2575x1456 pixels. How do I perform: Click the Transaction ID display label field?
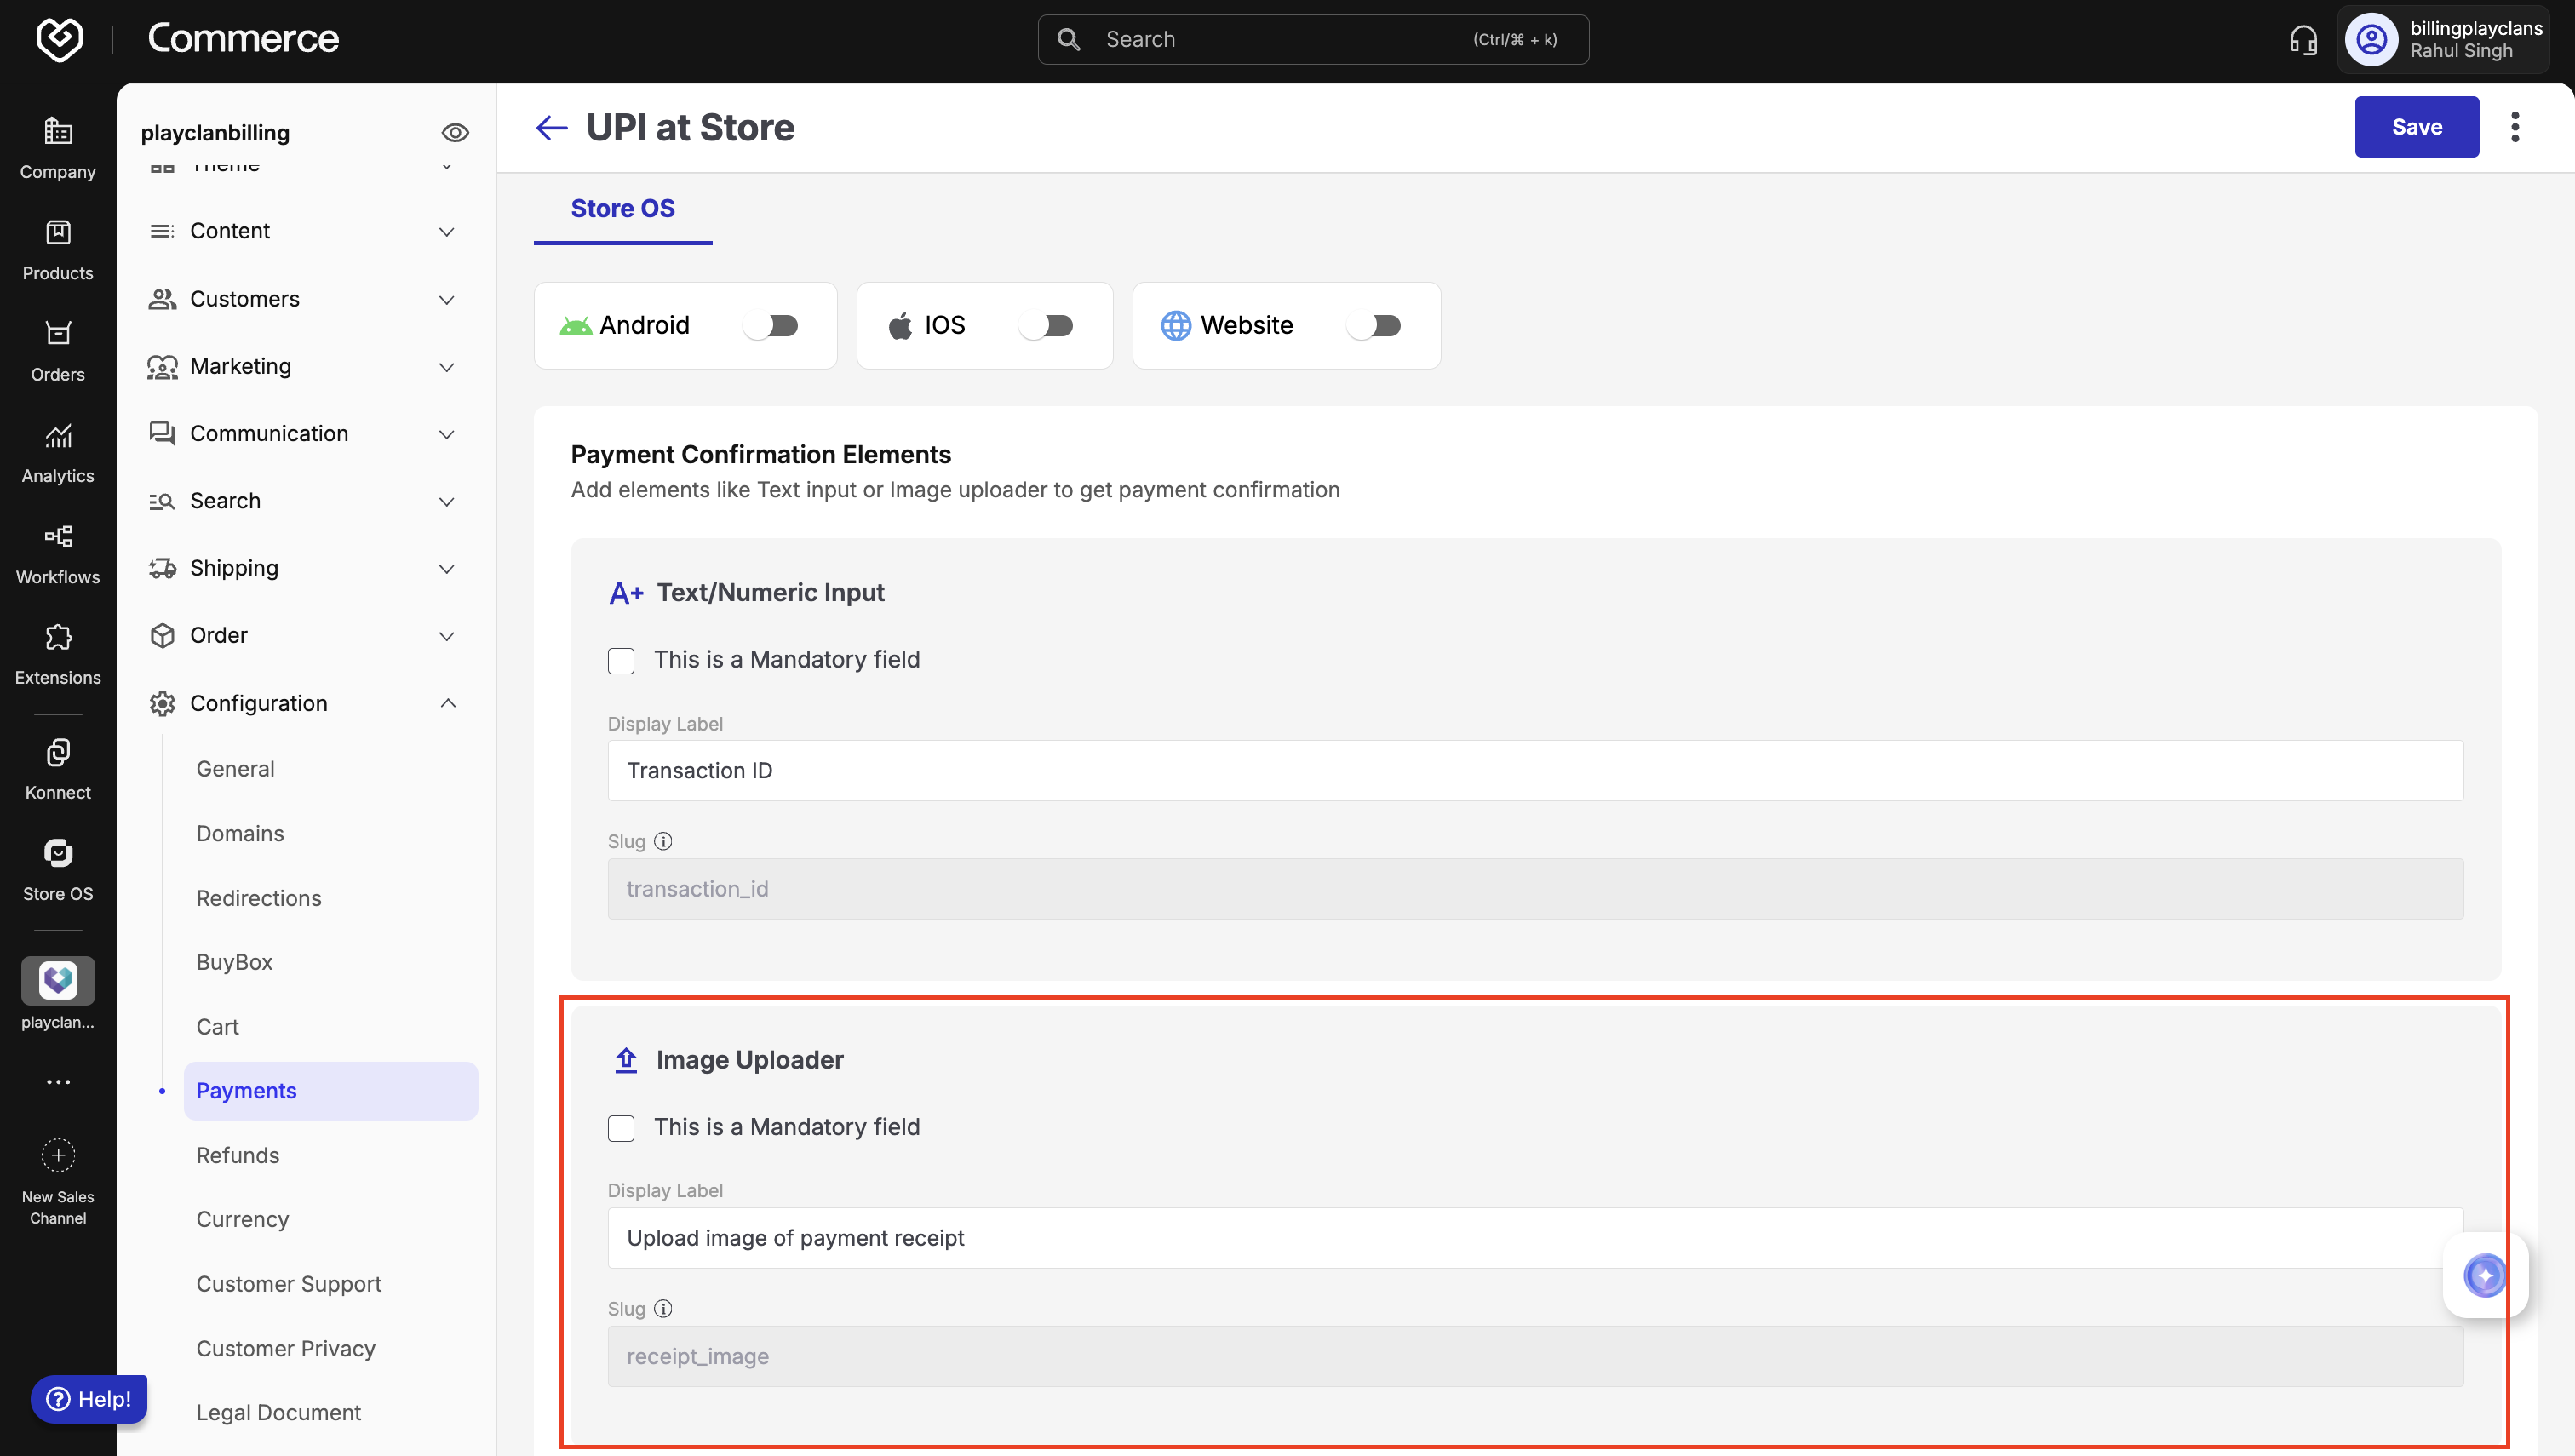click(x=1535, y=770)
